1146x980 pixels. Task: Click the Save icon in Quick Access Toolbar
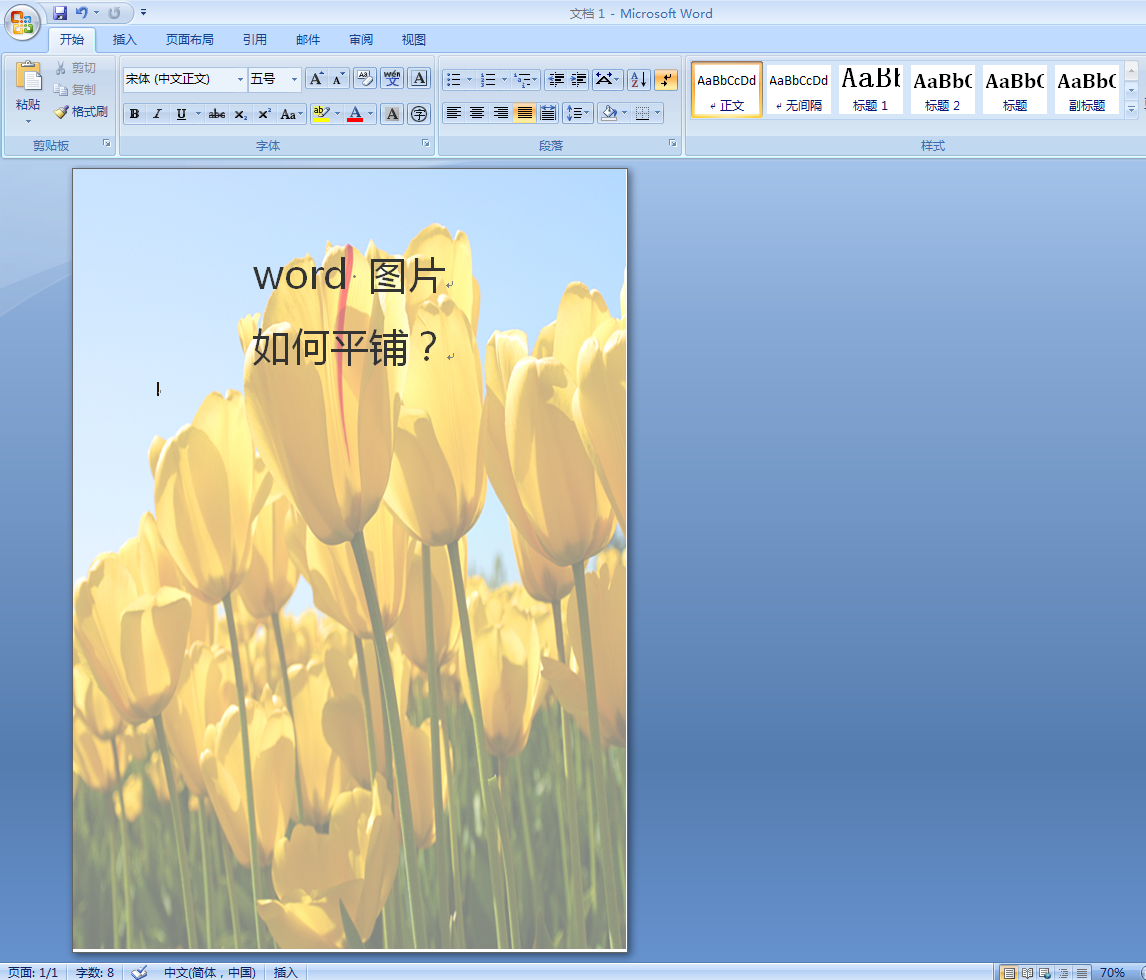(x=60, y=13)
